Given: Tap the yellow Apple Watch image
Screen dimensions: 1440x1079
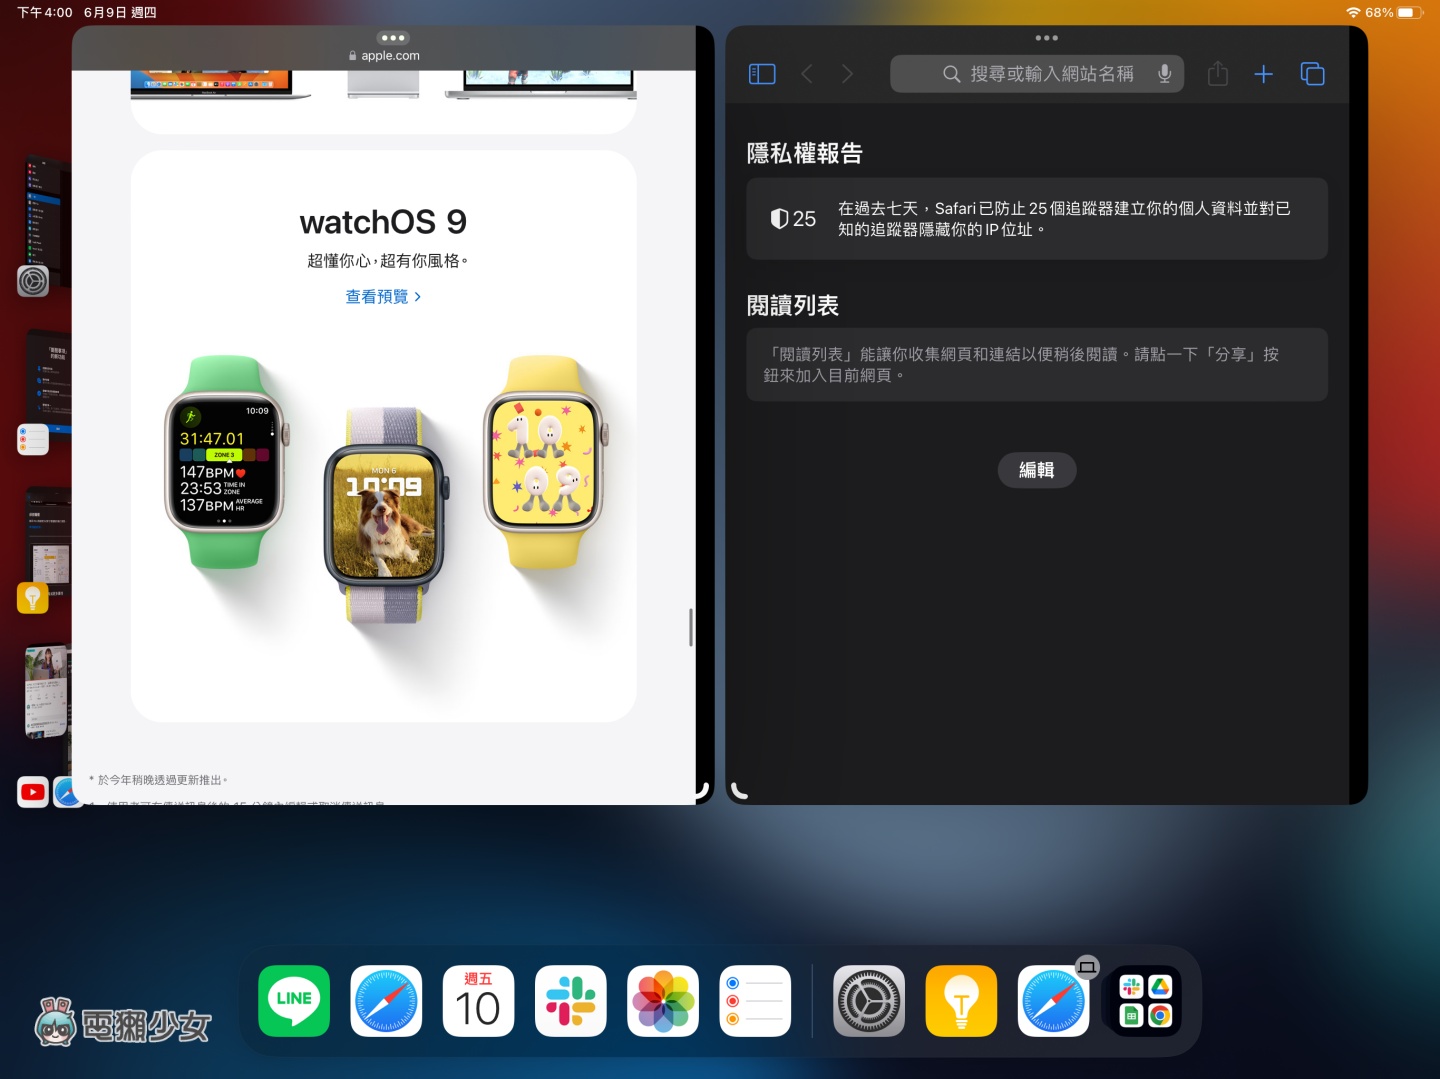Looking at the screenshot, I should click(x=546, y=463).
